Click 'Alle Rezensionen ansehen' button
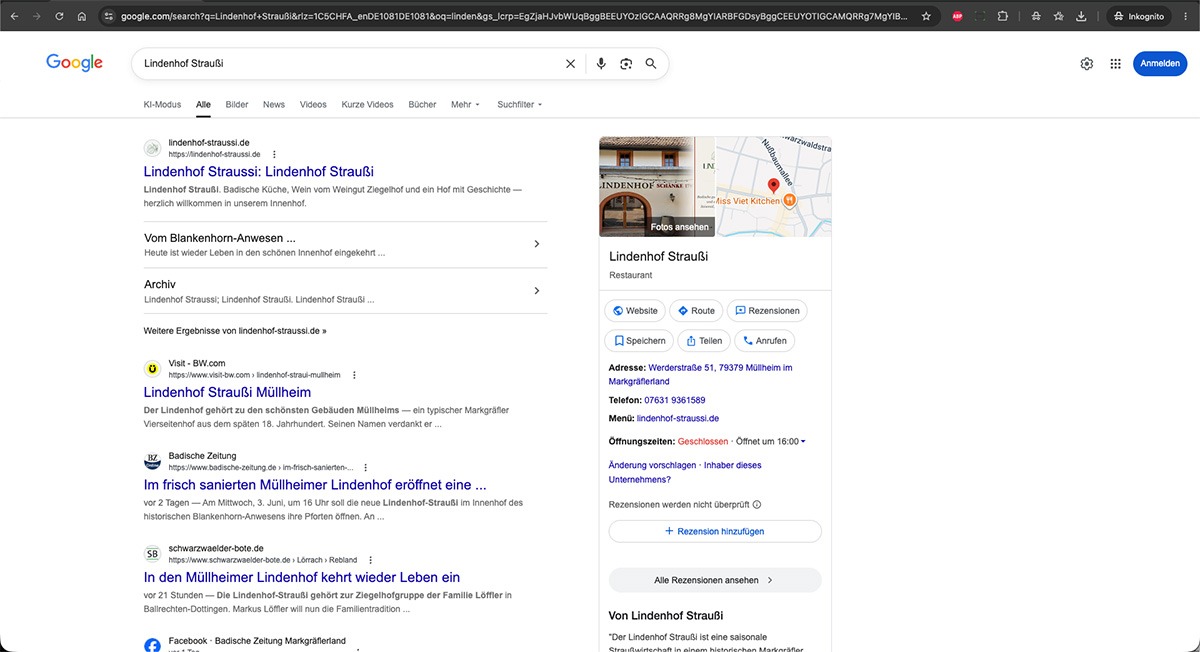 (715, 580)
